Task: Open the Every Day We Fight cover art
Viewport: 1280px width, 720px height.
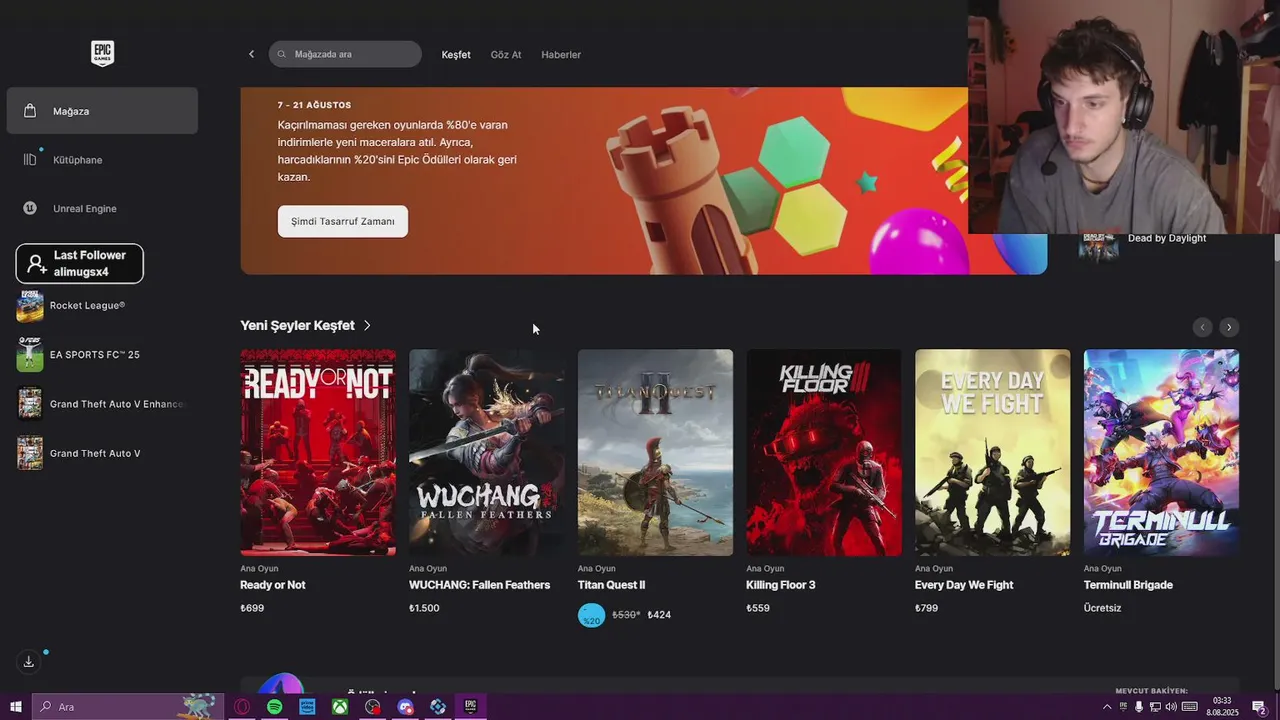Action: coord(992,452)
